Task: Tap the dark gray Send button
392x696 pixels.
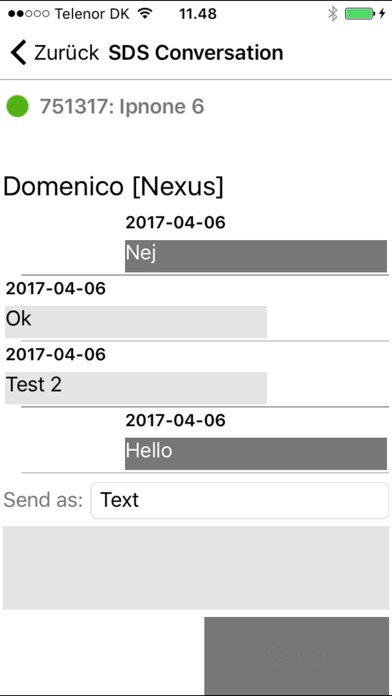Action: click(297, 655)
